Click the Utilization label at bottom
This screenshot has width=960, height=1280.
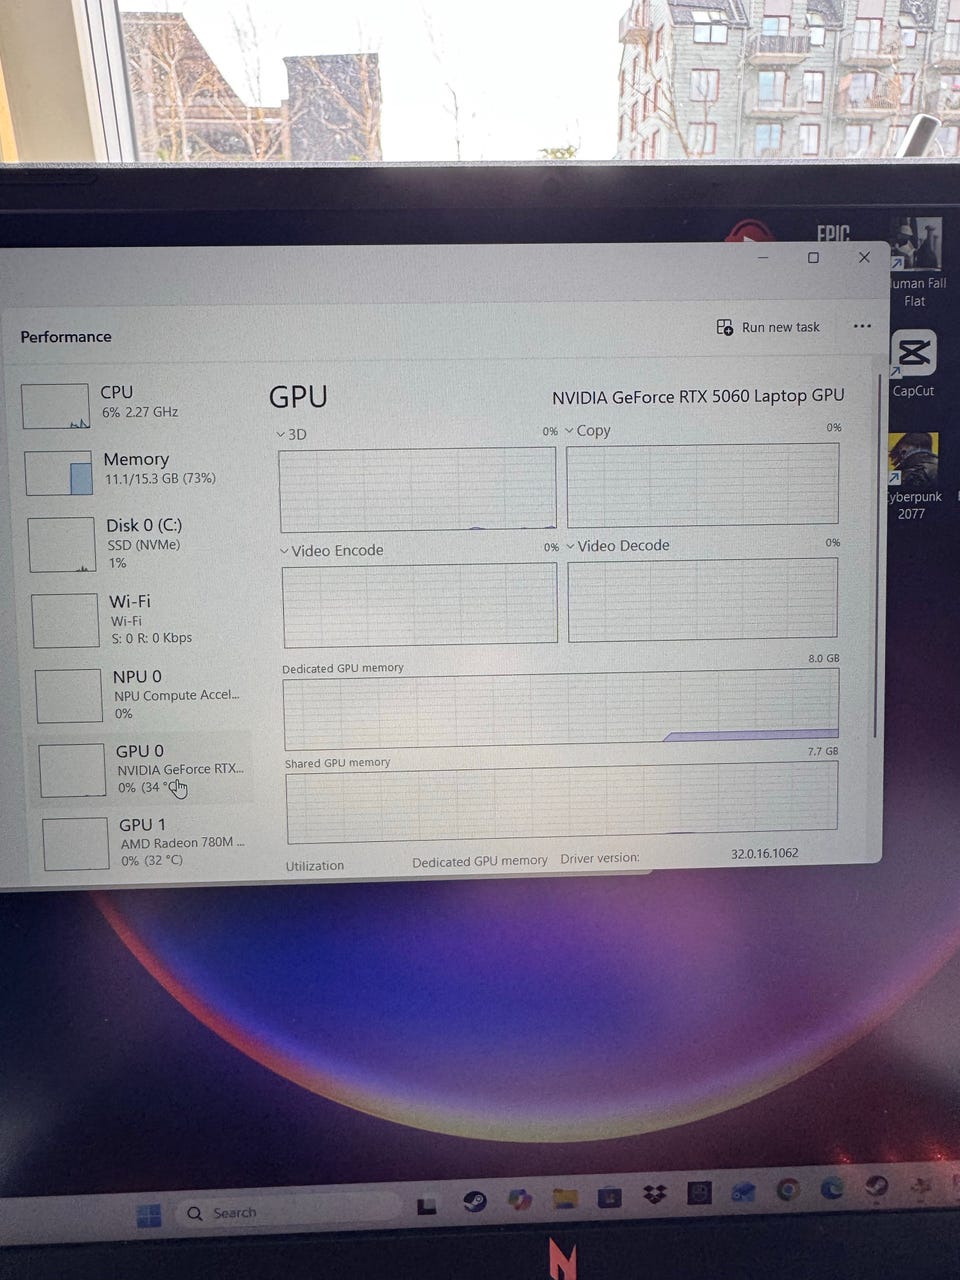[315, 866]
